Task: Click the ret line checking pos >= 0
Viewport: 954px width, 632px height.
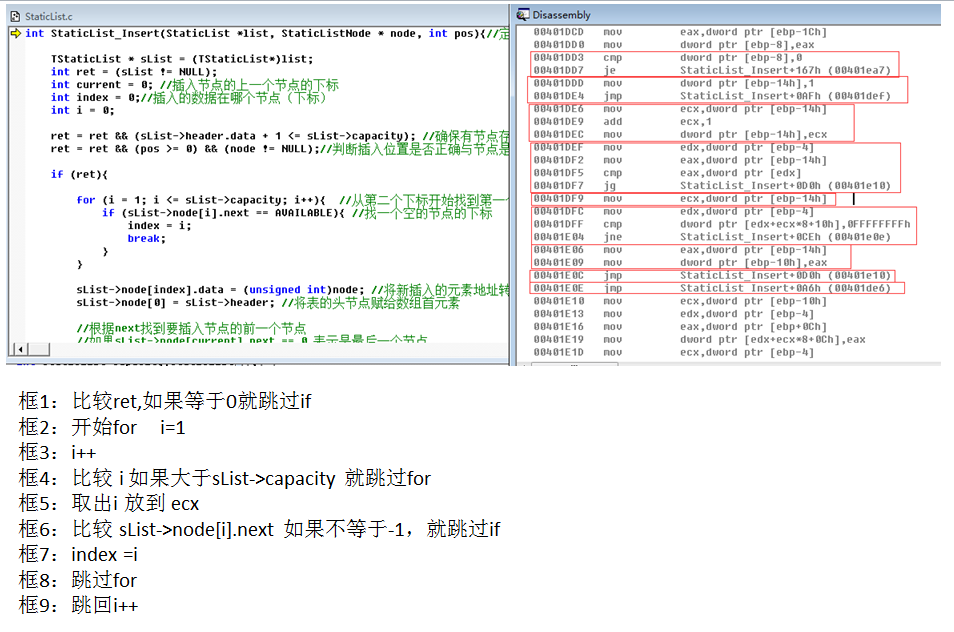Action: pyautogui.click(x=280, y=148)
